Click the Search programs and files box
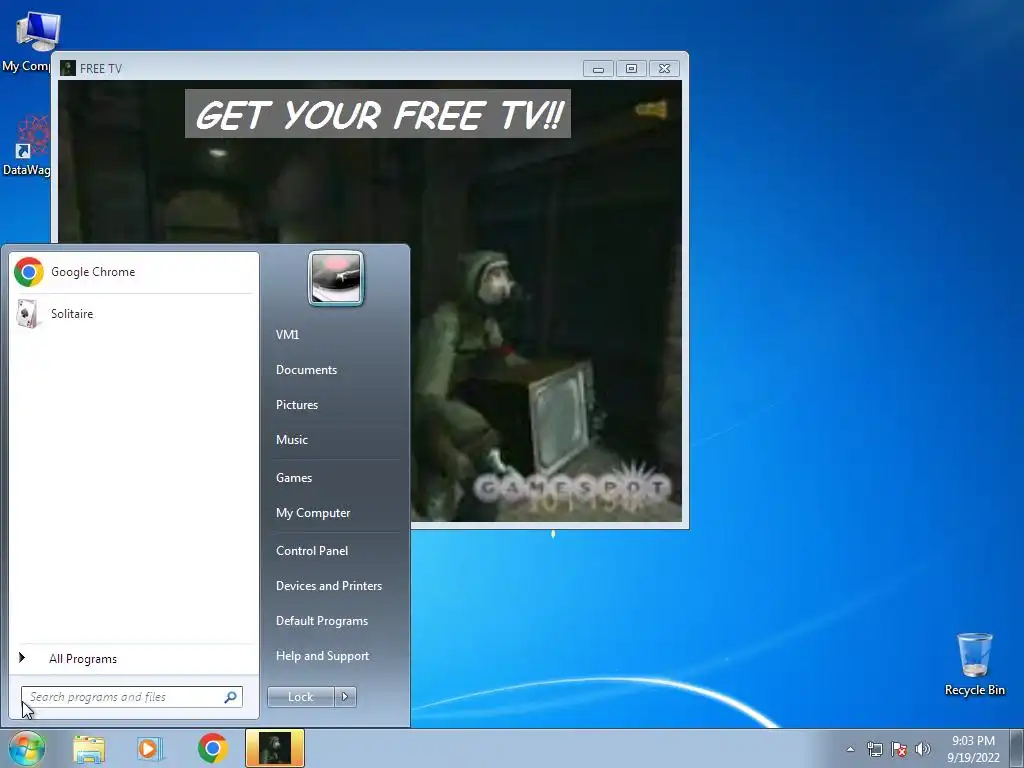The width and height of the screenshot is (1024, 768). click(x=132, y=697)
